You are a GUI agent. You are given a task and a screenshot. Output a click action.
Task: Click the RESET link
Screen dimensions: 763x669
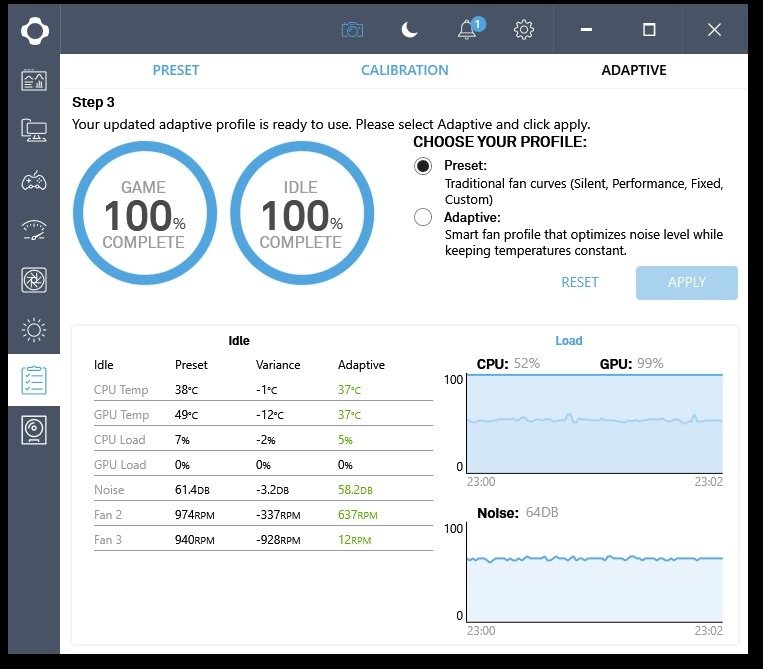point(580,282)
